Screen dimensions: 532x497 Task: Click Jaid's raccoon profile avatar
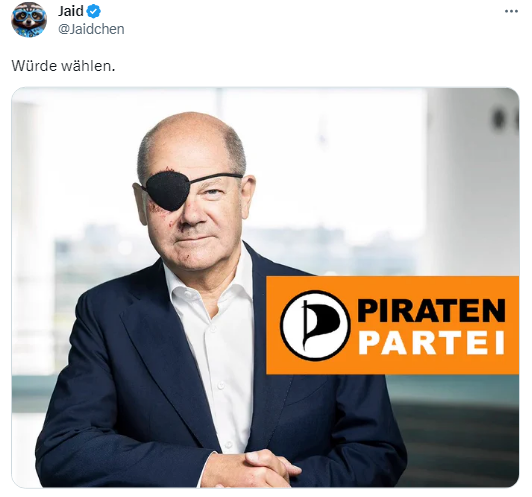tap(29, 20)
